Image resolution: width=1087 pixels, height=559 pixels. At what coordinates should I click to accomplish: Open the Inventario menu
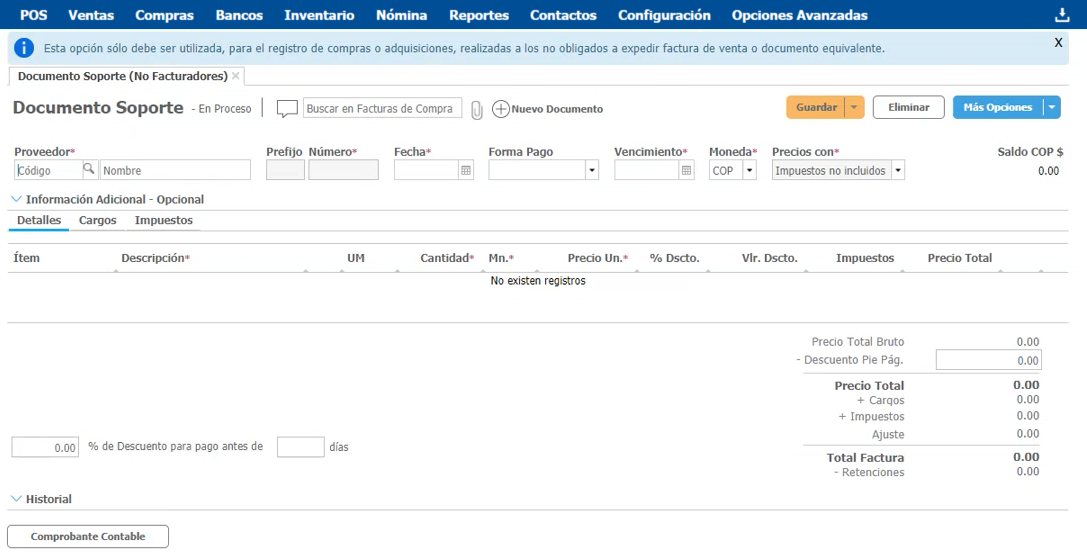[319, 15]
